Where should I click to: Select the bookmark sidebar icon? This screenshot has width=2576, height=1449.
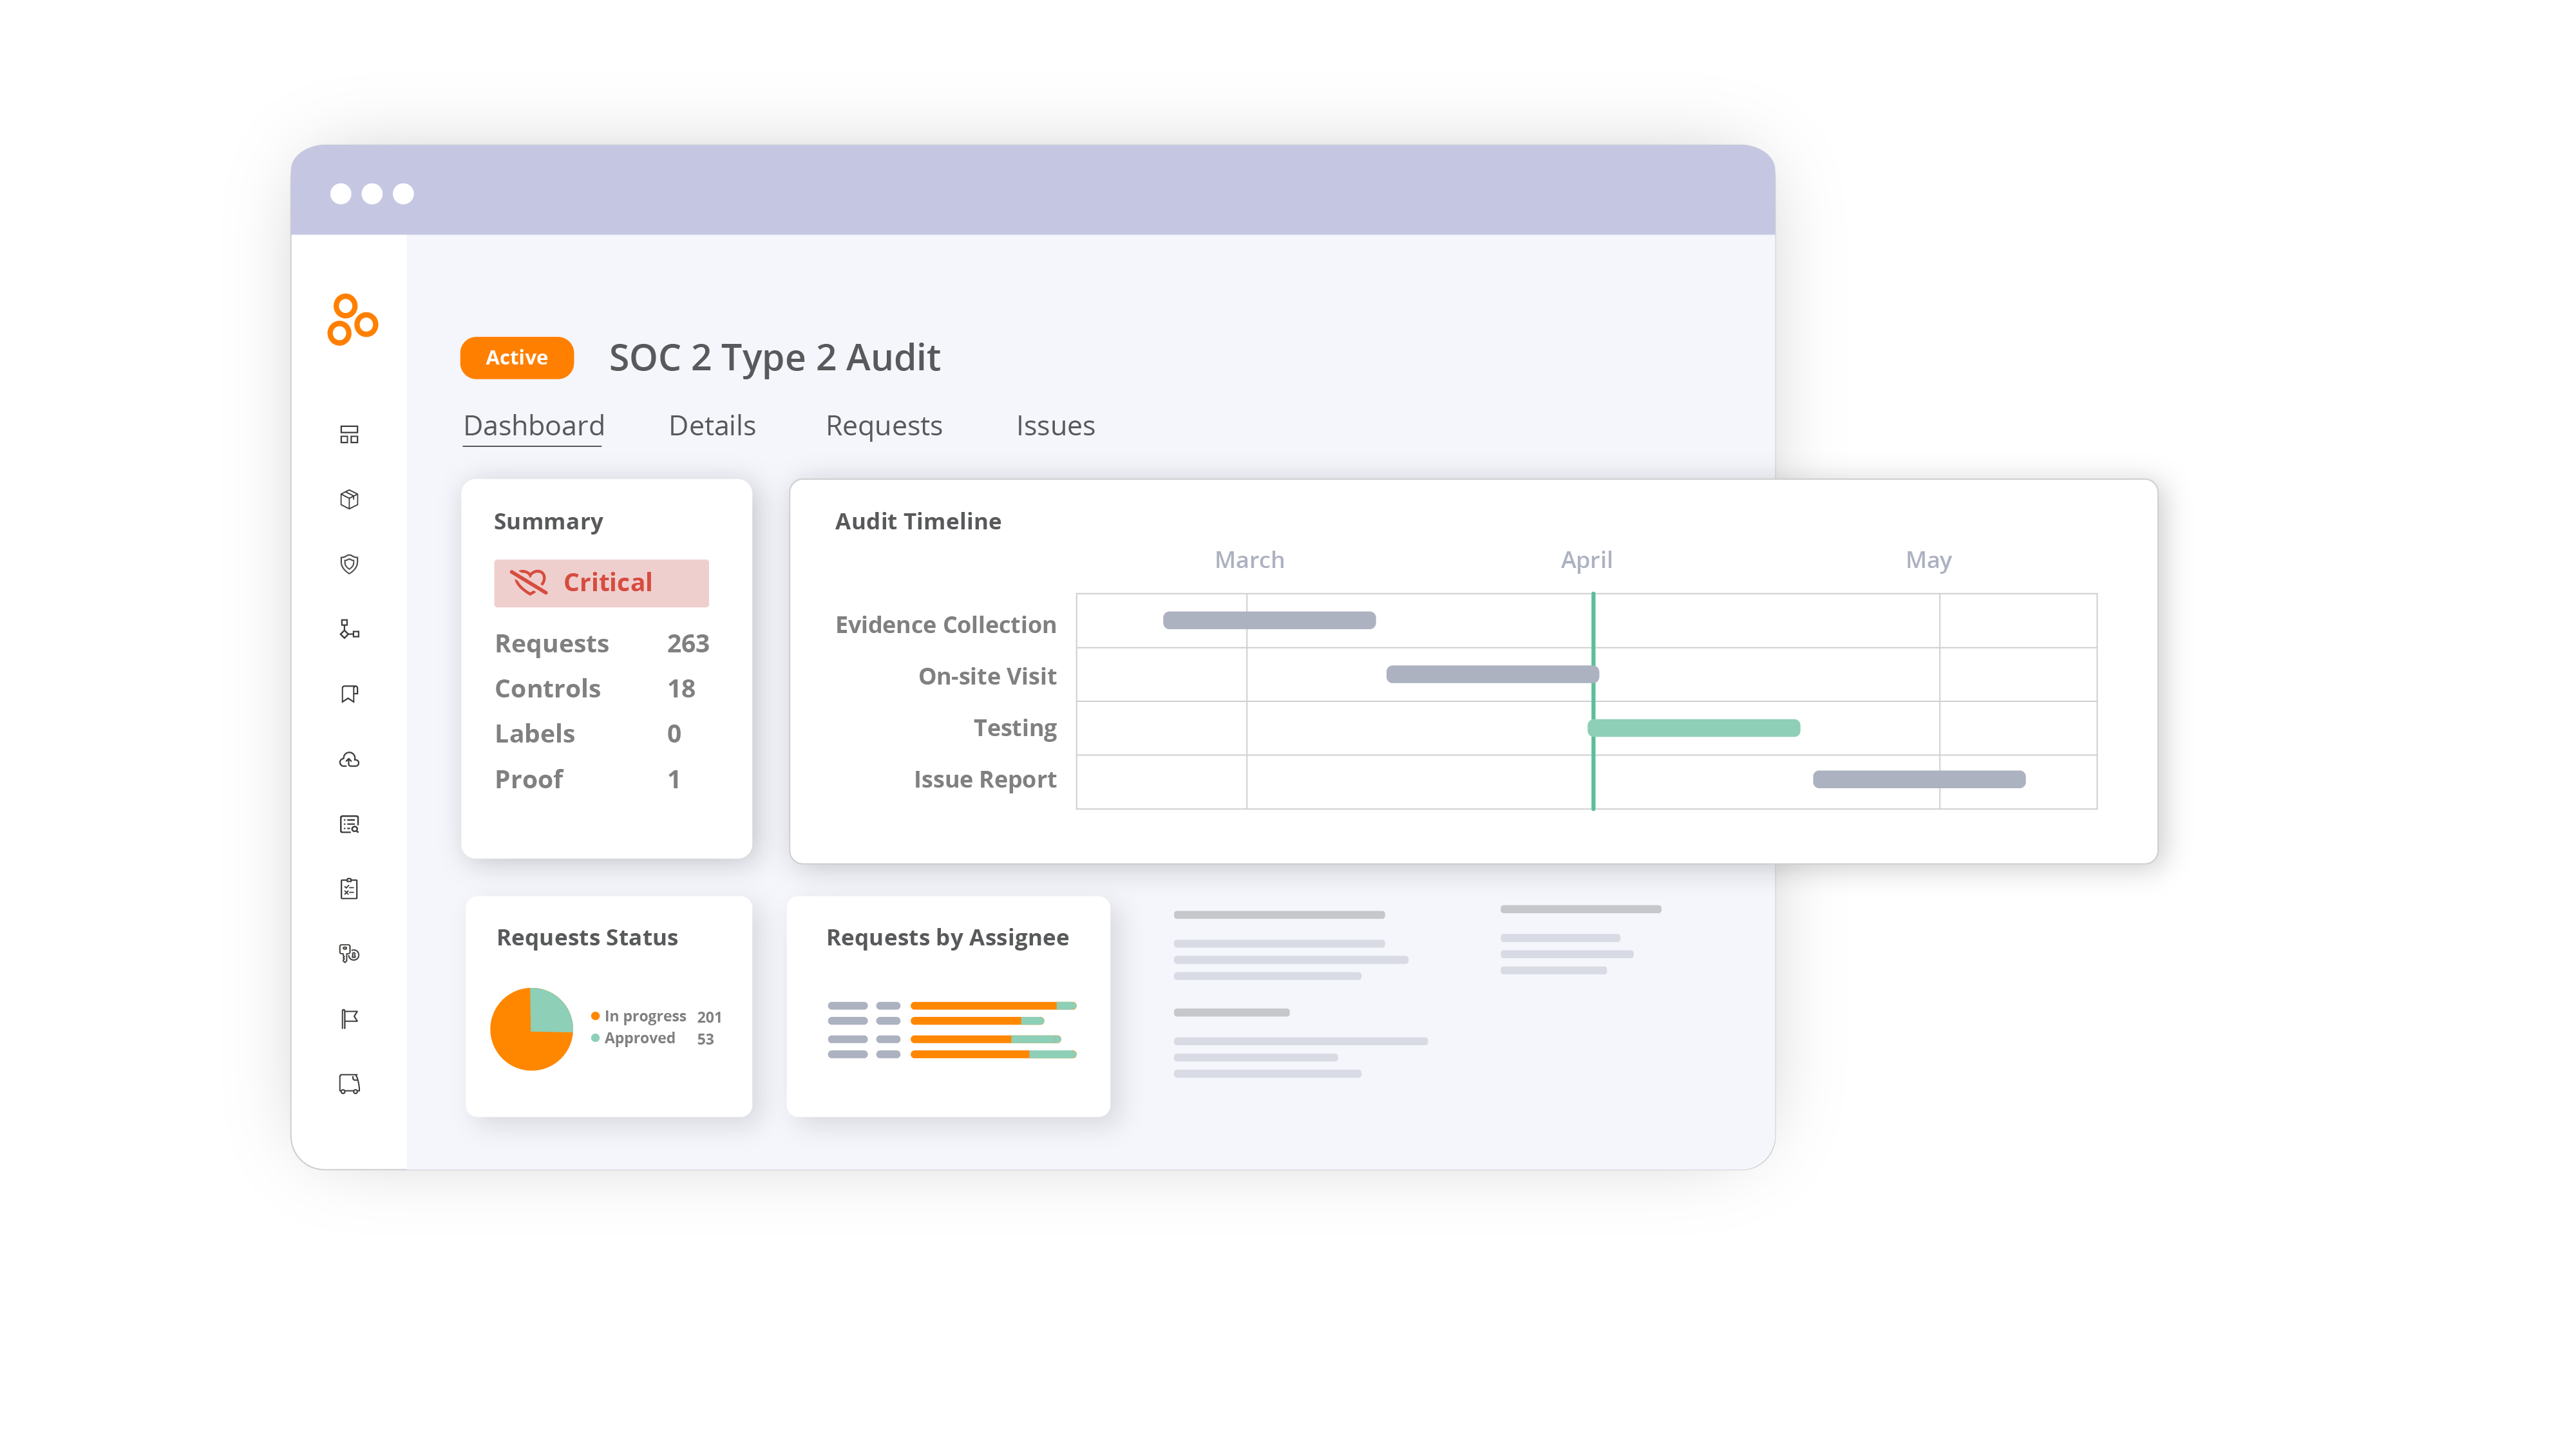tap(349, 694)
